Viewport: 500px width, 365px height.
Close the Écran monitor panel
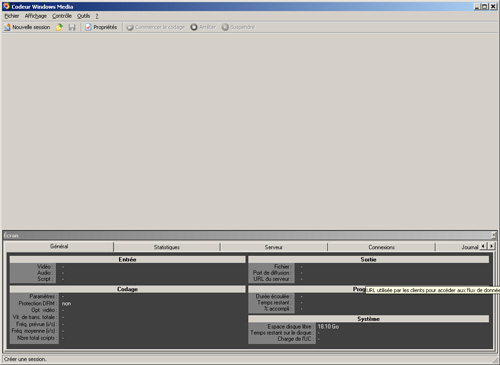coord(494,236)
